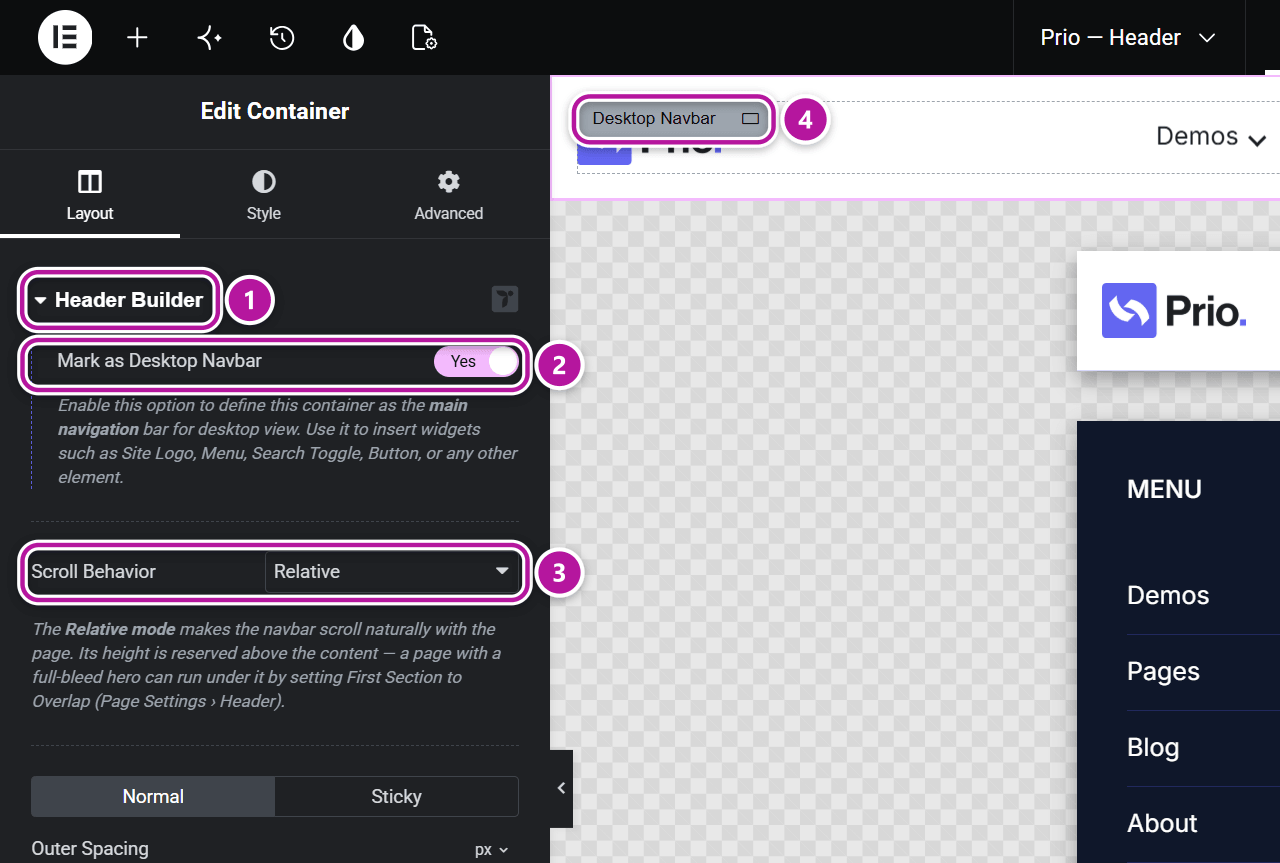
Task: Open Pages in the side menu
Action: tap(1163, 671)
